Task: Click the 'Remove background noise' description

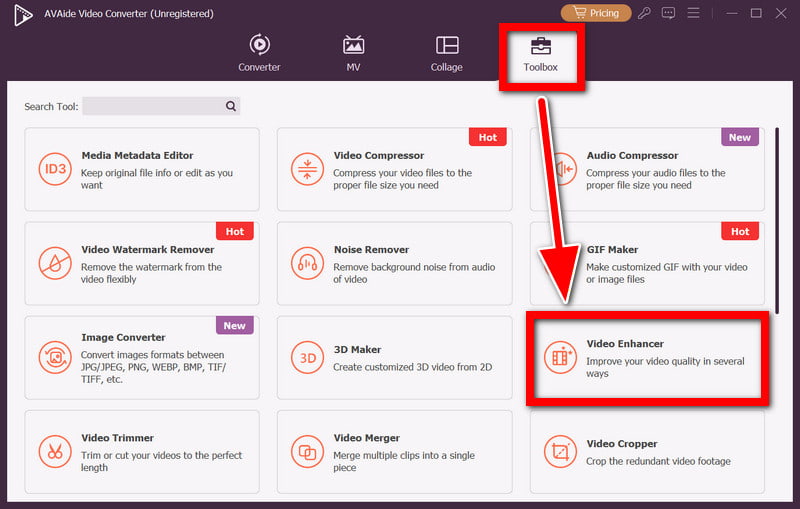Action: tap(414, 273)
